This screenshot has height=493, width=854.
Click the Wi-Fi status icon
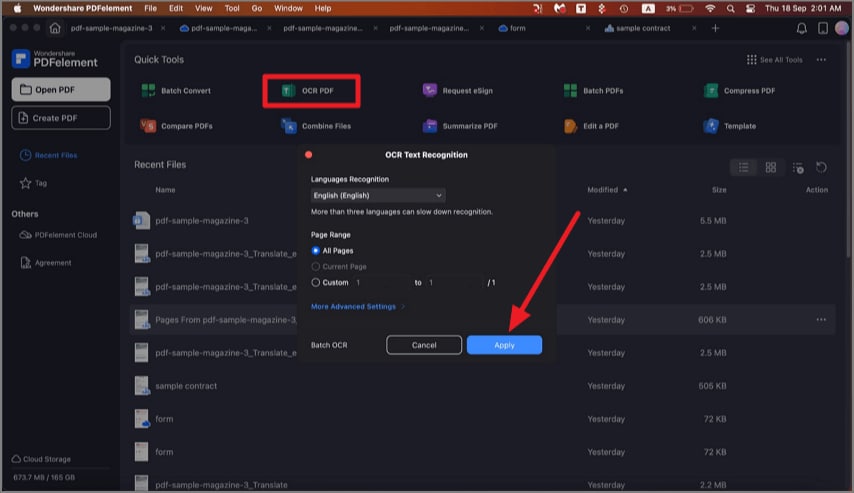(x=710, y=8)
